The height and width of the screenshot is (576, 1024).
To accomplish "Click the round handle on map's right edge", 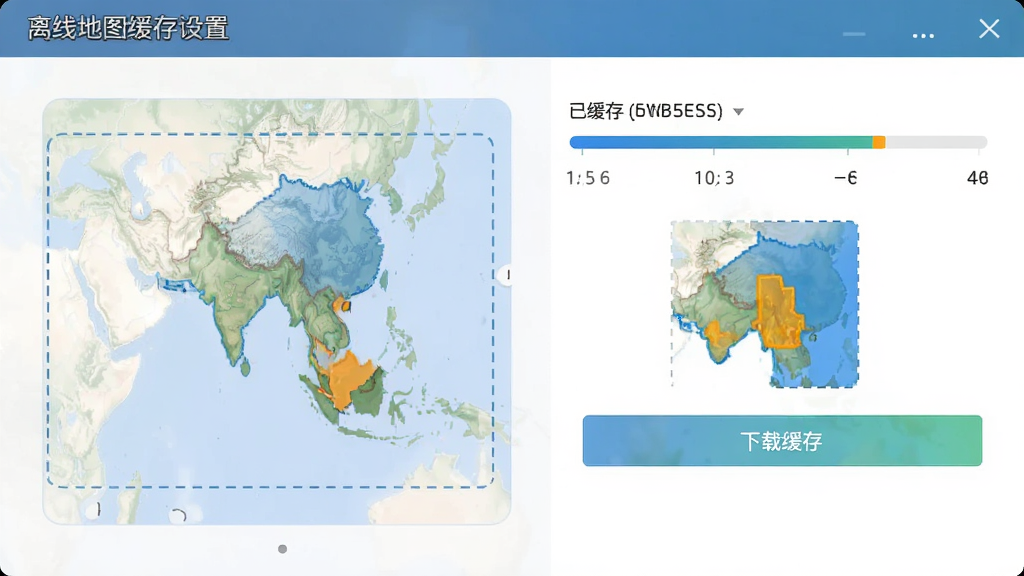I will [506, 275].
